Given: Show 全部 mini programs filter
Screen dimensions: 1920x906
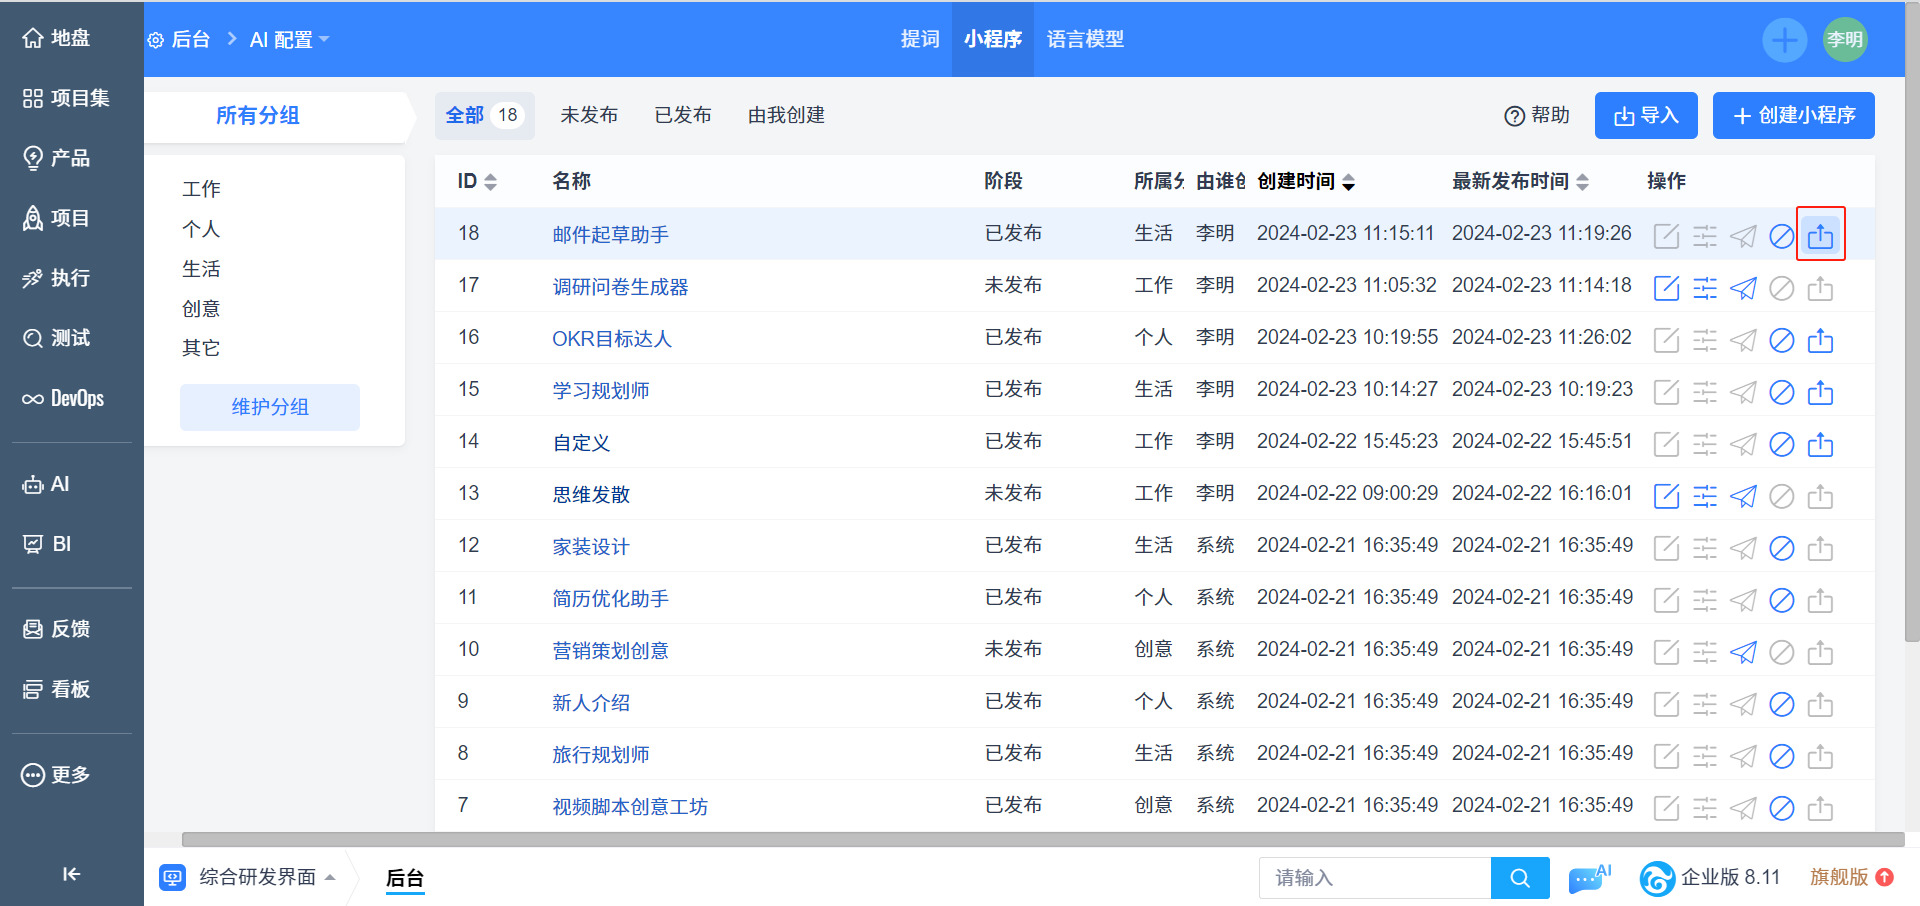Looking at the screenshot, I should [484, 115].
